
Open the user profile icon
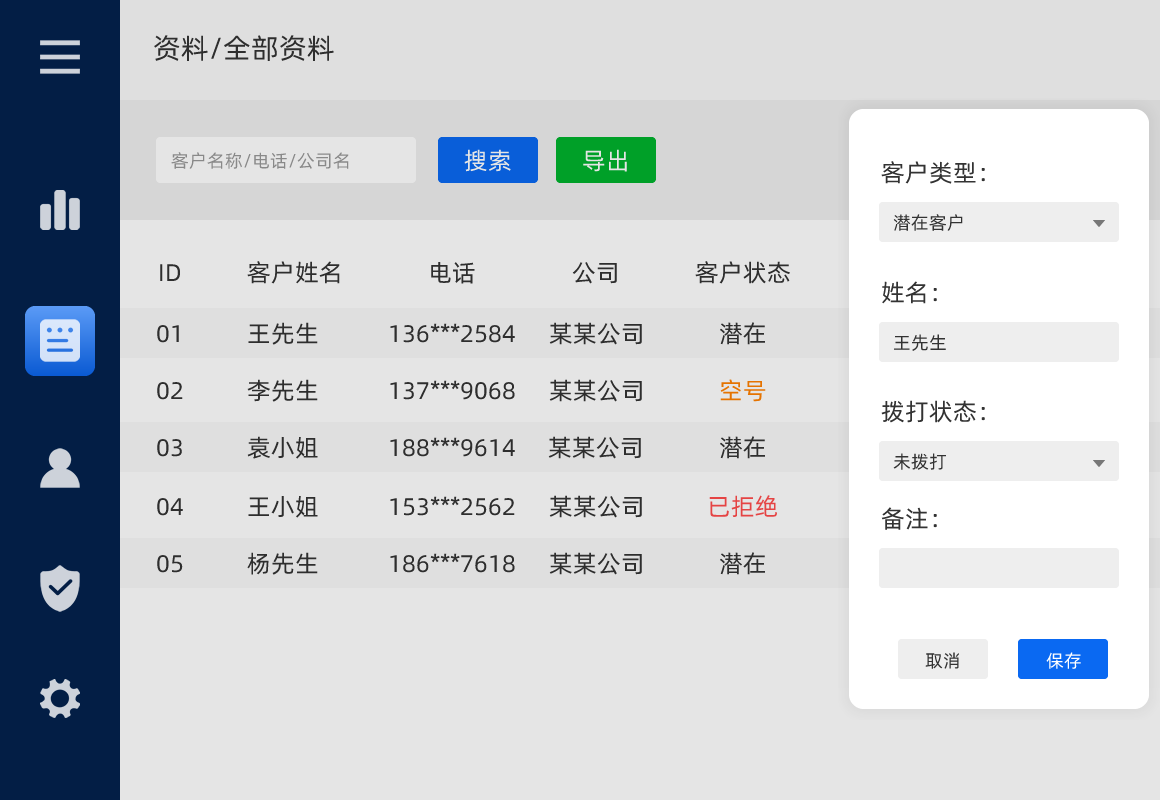[60, 468]
